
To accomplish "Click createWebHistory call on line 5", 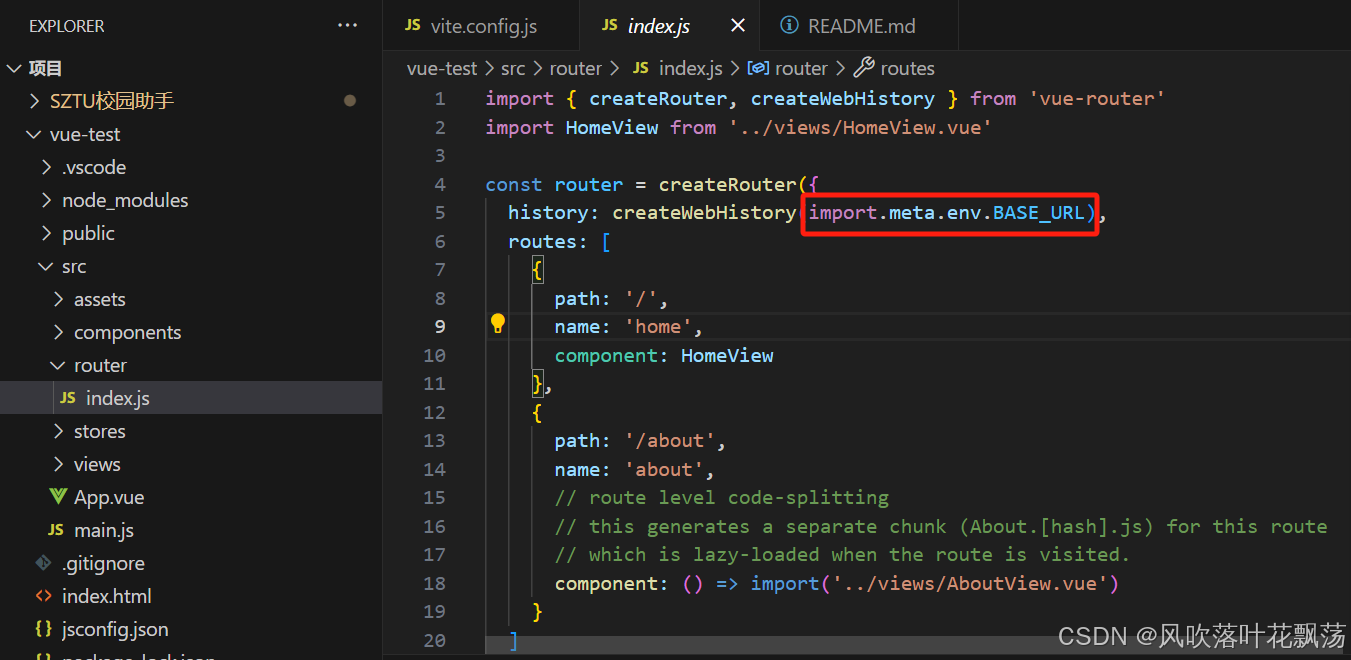I will pyautogui.click(x=704, y=212).
